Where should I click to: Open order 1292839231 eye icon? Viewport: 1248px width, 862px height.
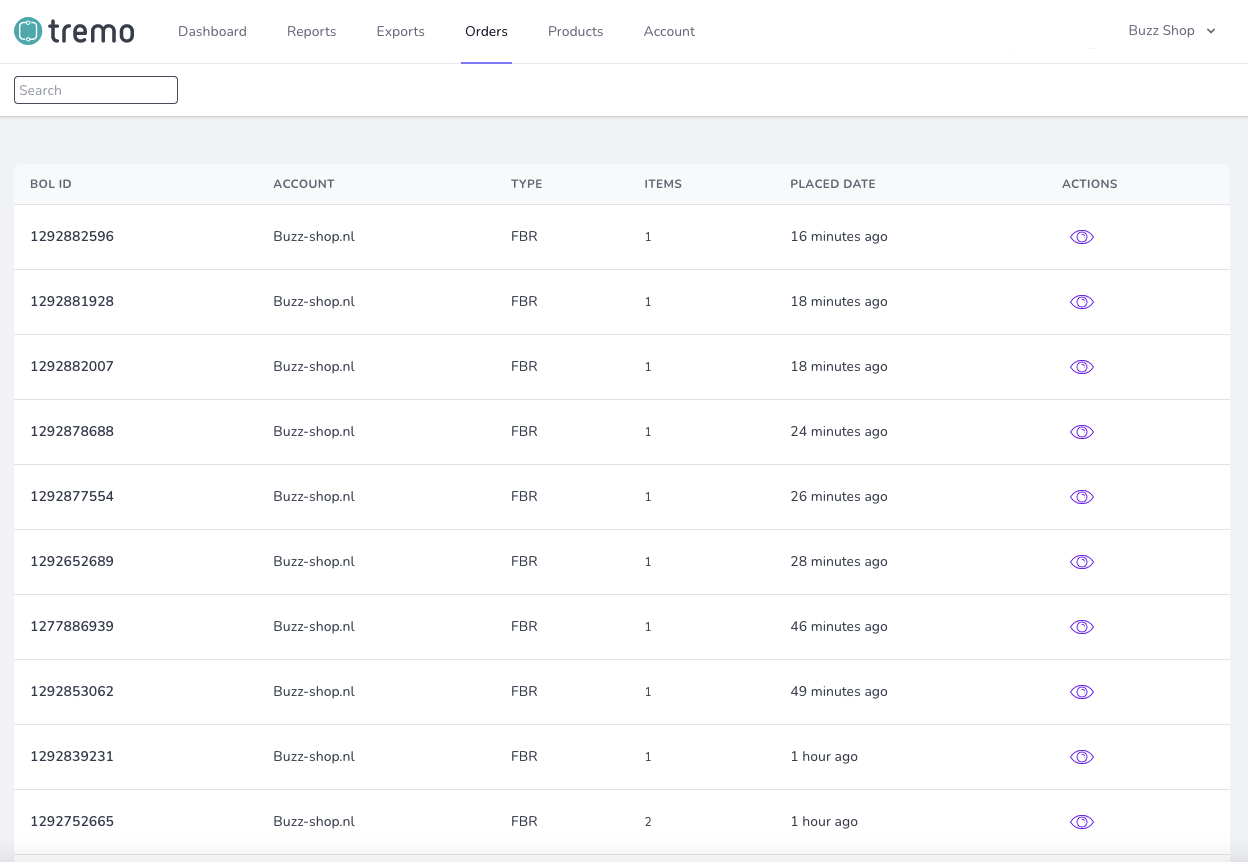tap(1082, 757)
